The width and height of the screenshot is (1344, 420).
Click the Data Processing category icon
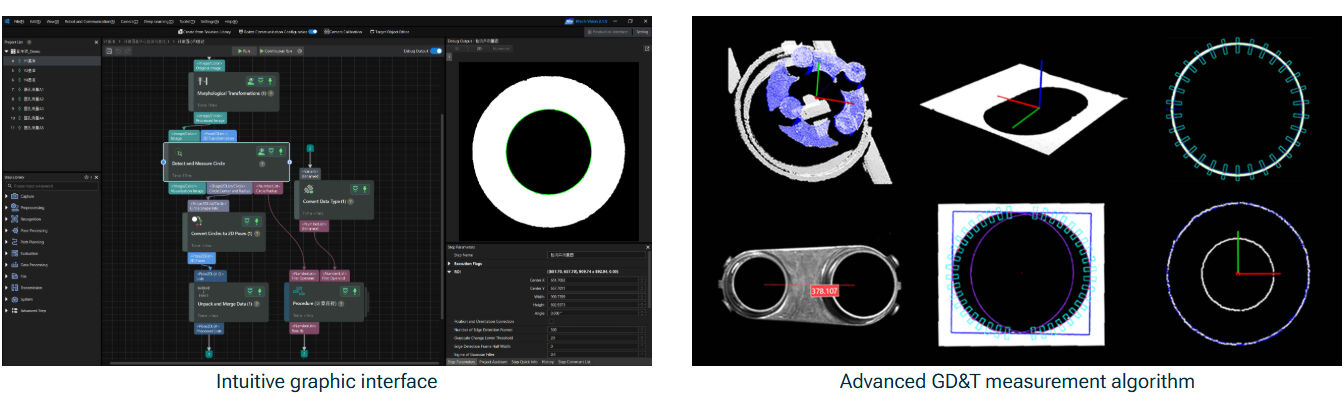14,264
